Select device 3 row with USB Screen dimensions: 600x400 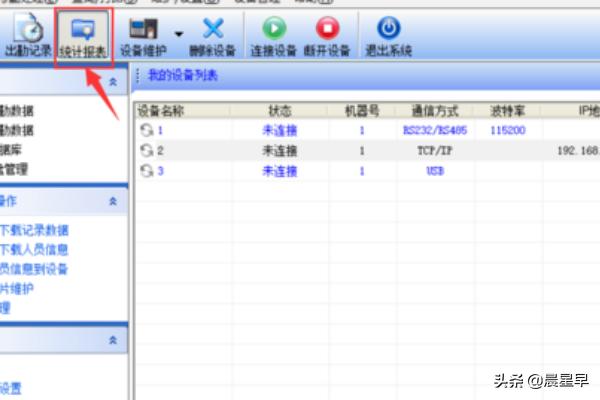pyautogui.click(x=300, y=171)
